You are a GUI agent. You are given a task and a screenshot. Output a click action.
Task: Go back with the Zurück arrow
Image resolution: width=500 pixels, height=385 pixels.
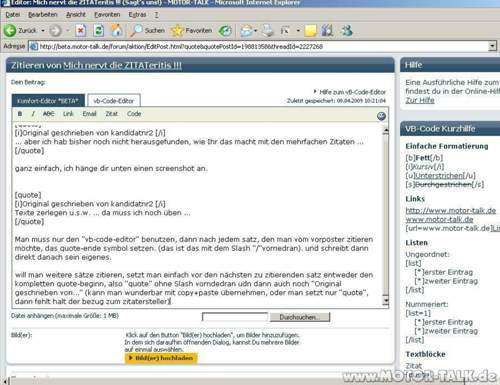point(10,31)
